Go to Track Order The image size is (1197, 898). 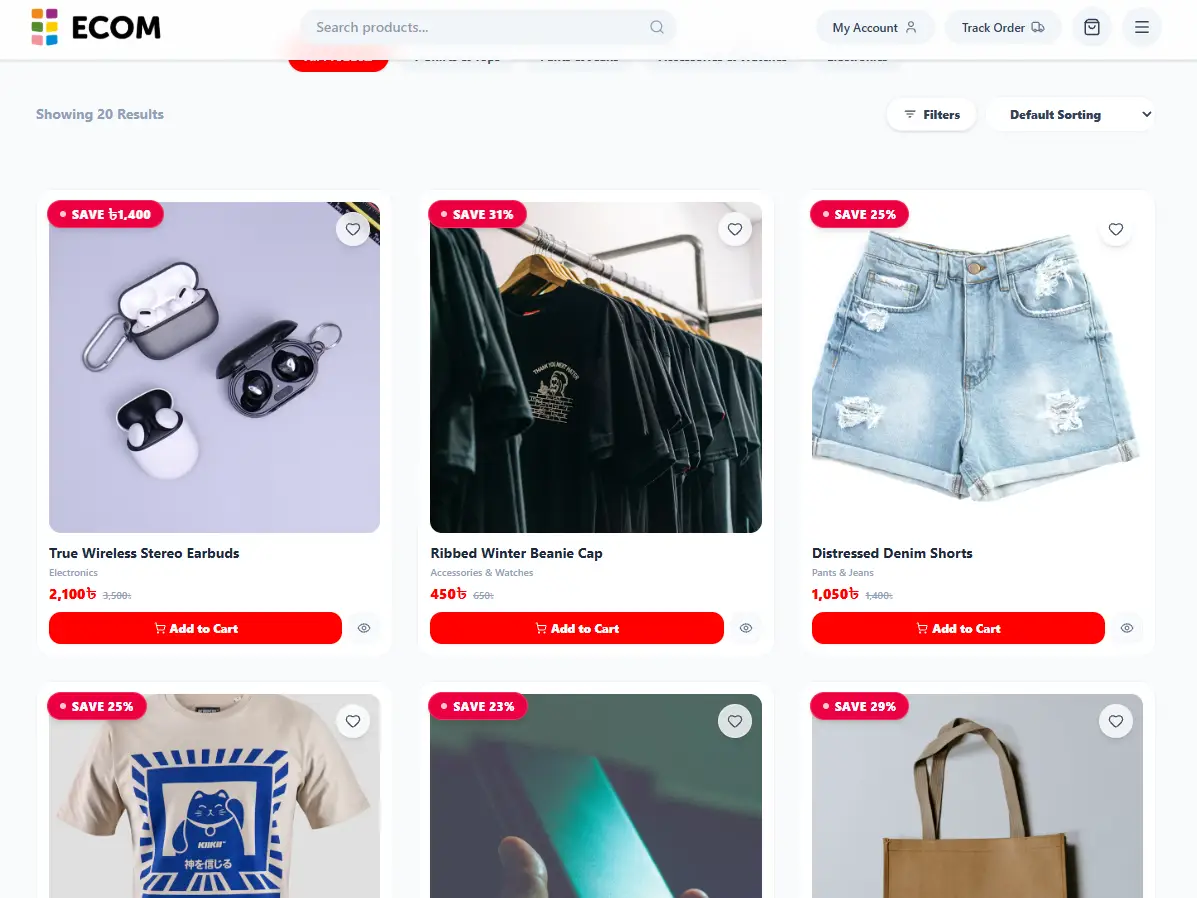[1003, 27]
